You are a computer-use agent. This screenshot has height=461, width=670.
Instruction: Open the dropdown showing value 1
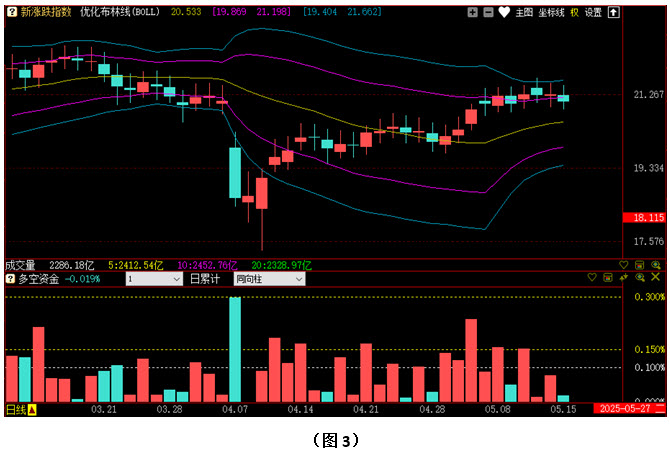click(x=154, y=279)
